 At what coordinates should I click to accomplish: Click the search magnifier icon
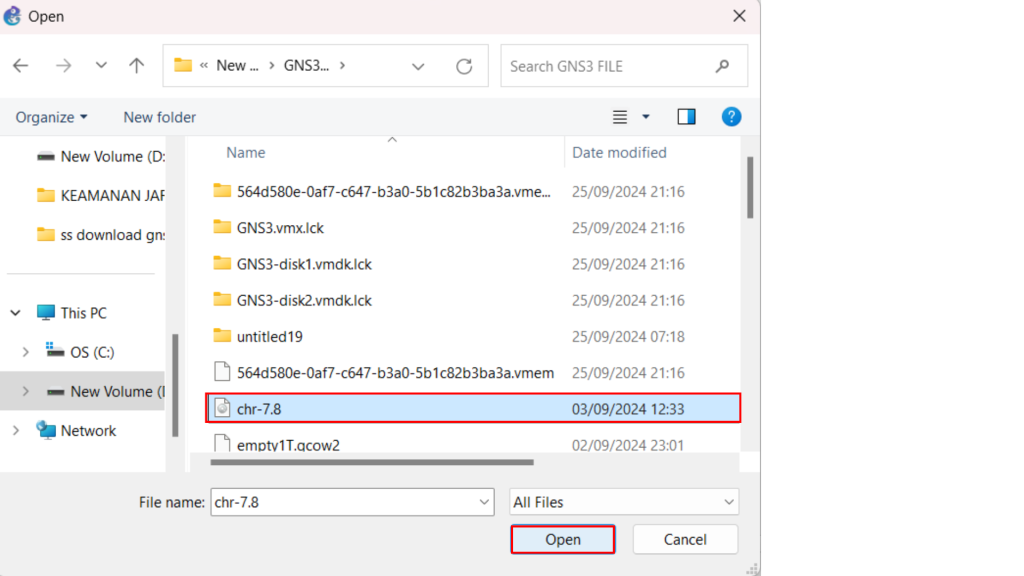(x=722, y=66)
